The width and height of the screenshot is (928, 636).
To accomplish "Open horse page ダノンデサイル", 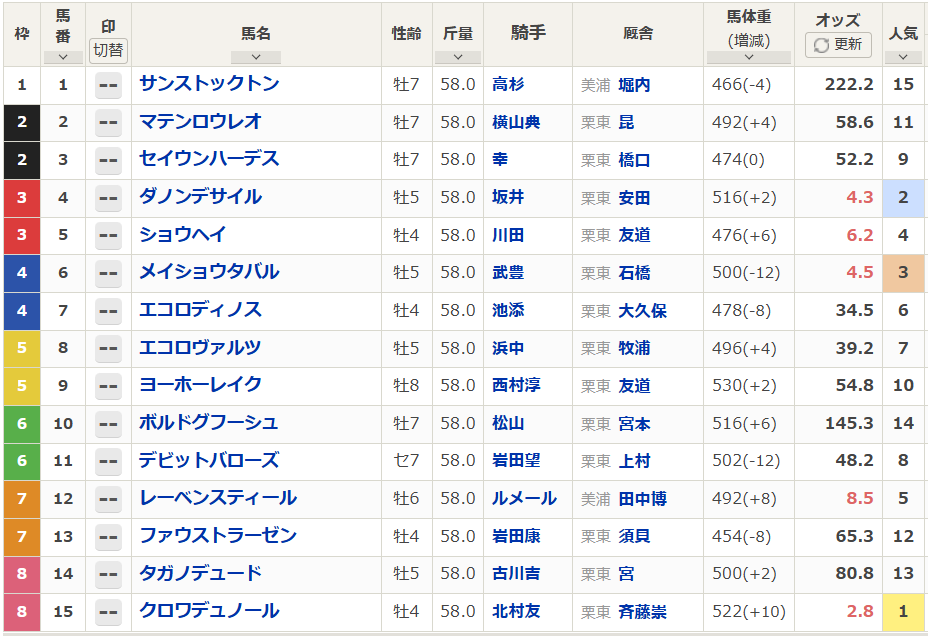I will click(200, 196).
